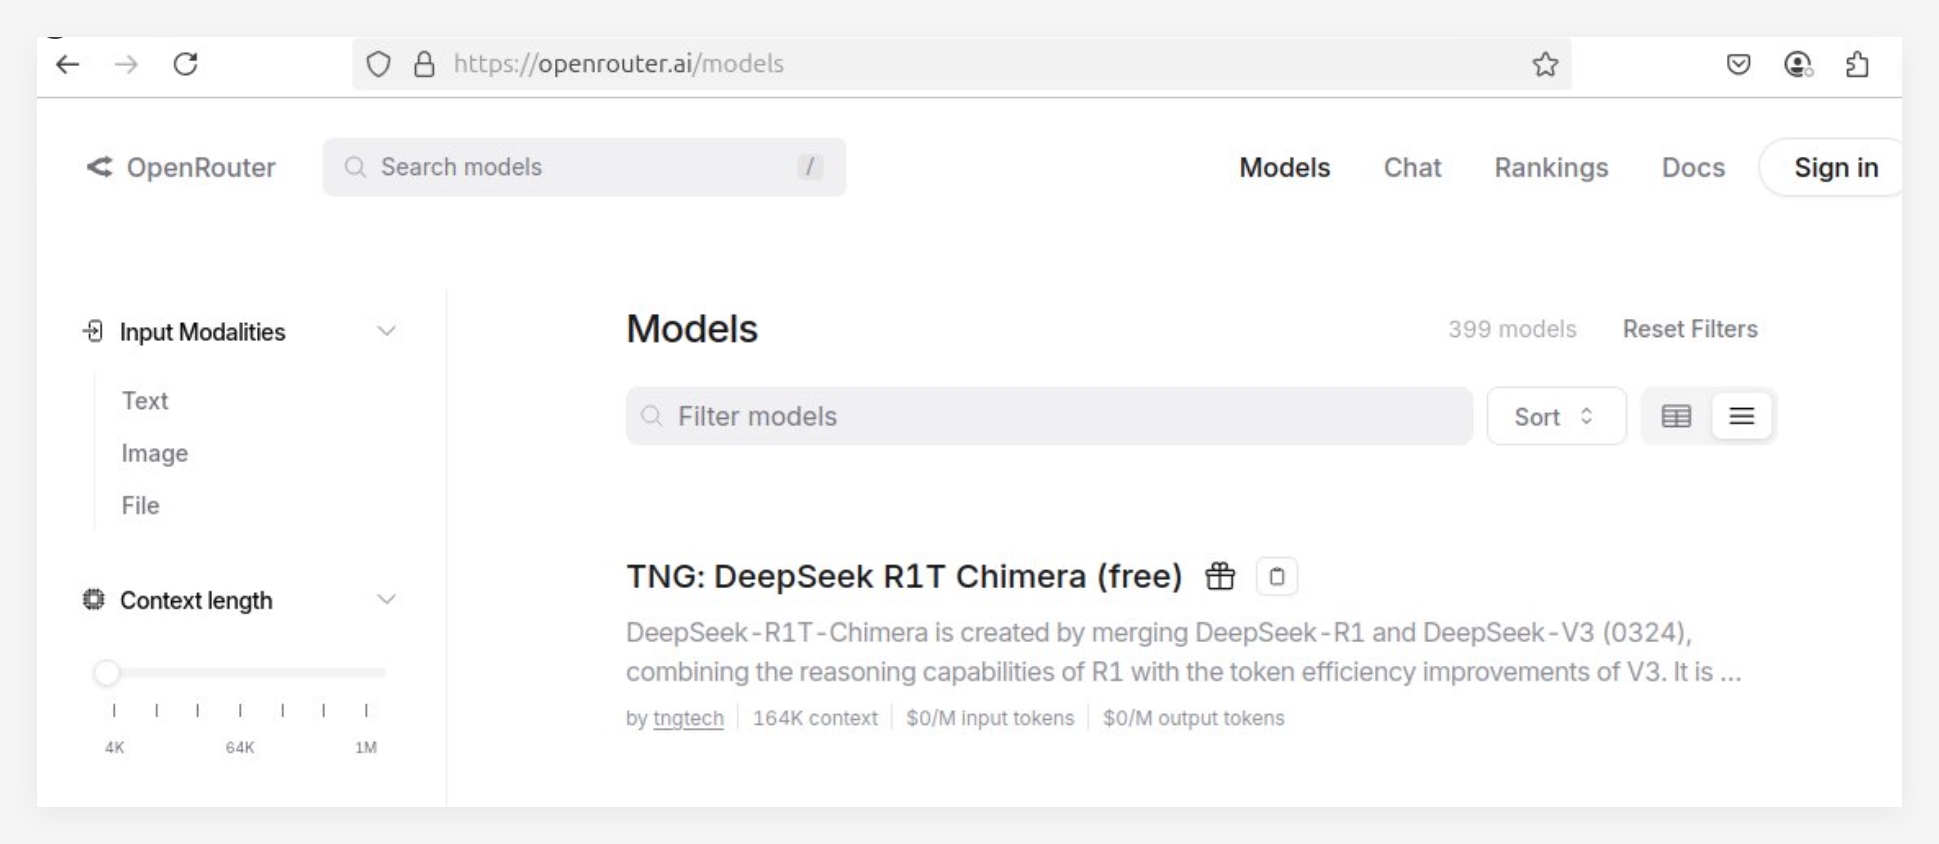Viewport: 1939px width, 844px height.
Task: Click the Sign in button
Action: [1835, 168]
